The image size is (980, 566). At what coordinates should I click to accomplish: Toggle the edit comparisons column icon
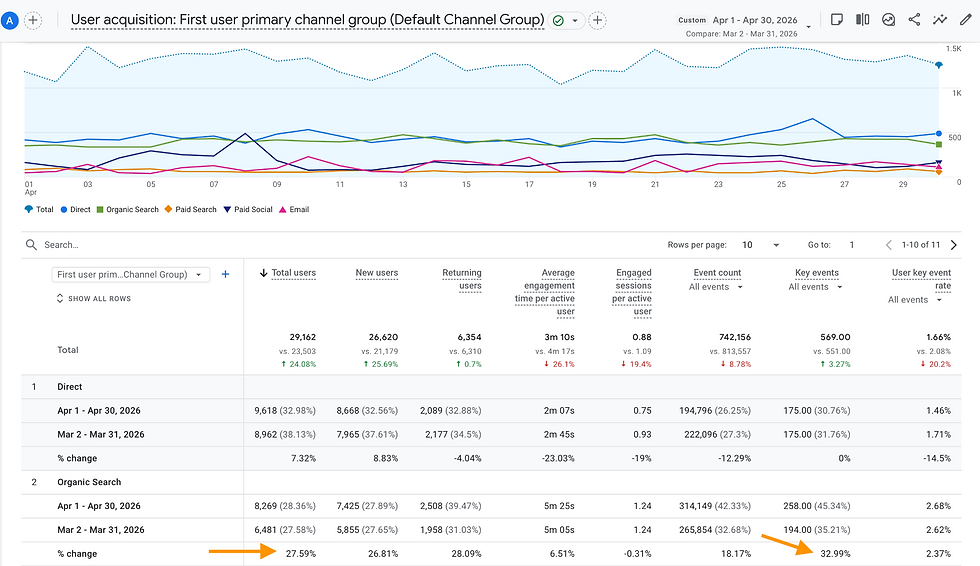click(x=862, y=20)
